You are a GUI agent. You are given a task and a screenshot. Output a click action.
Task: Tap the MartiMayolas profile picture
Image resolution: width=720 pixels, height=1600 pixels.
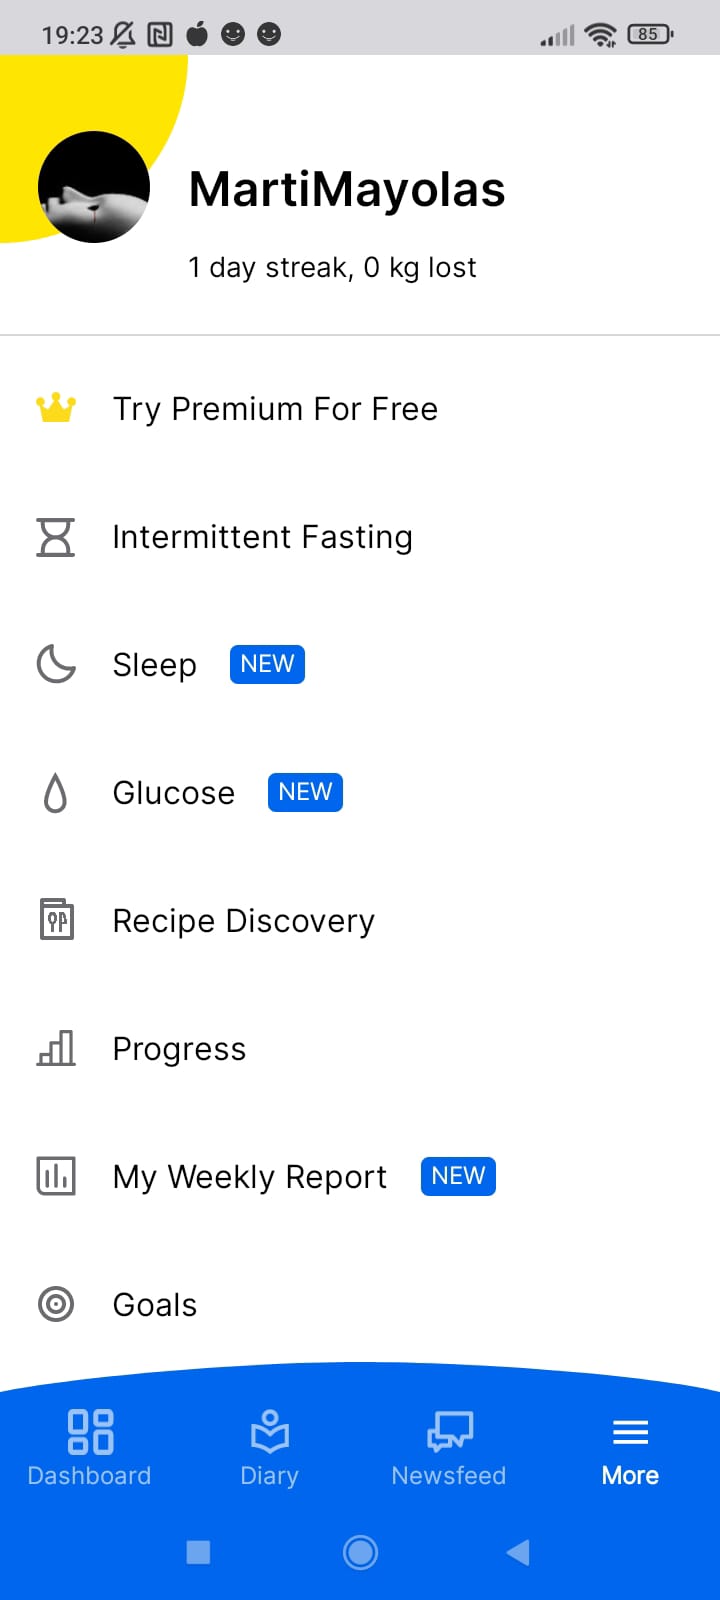[x=94, y=187]
